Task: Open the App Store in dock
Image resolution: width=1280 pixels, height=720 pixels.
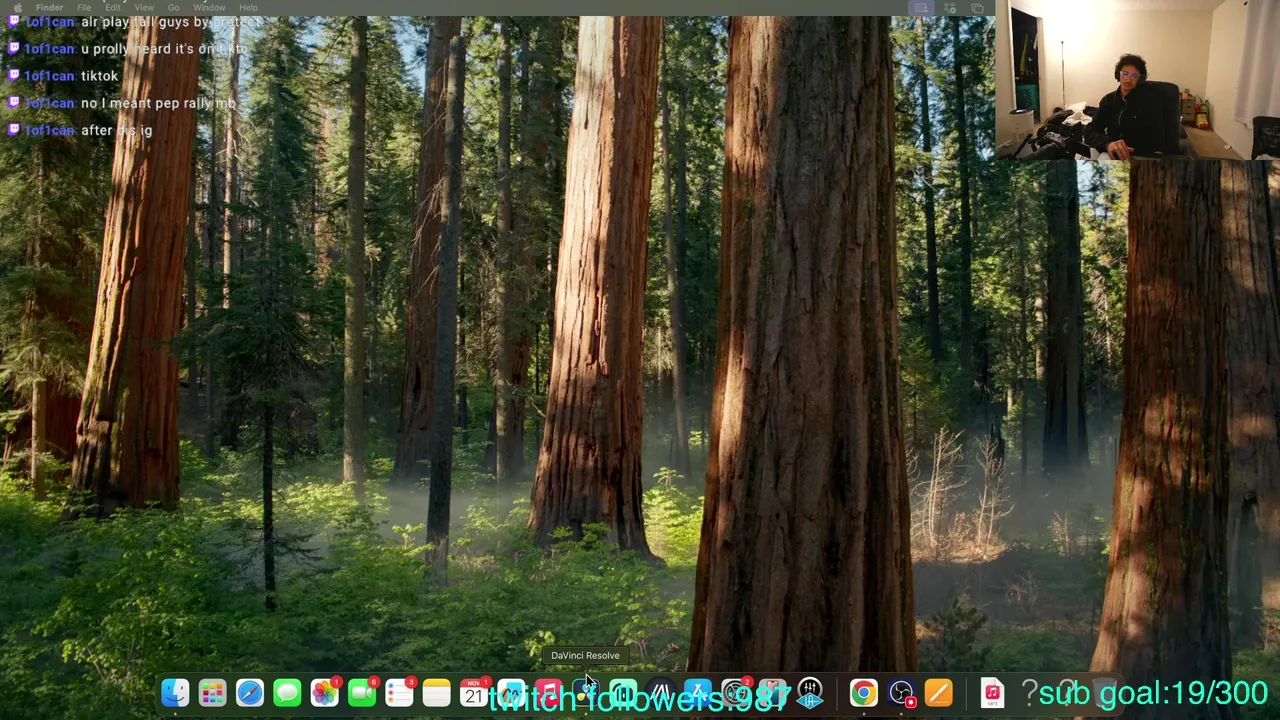Action: (698, 693)
